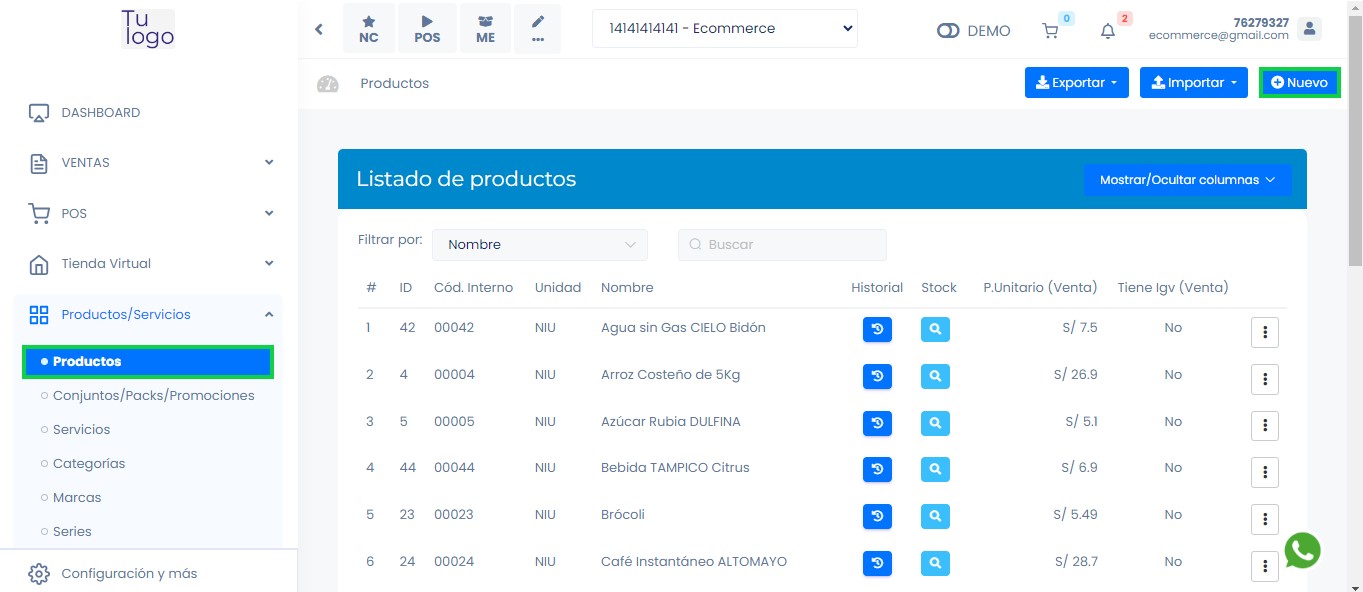Click the Nuevo button
Viewport: 1363px width, 592px height.
pos(1299,83)
